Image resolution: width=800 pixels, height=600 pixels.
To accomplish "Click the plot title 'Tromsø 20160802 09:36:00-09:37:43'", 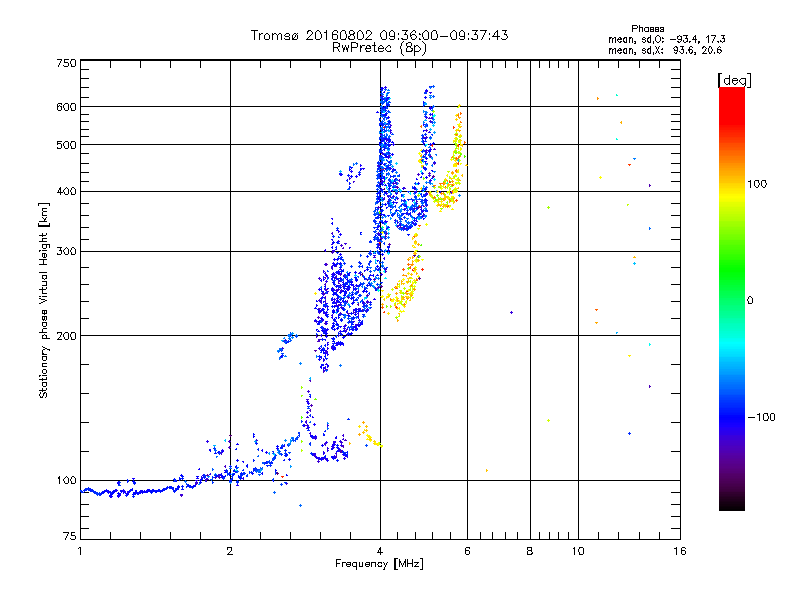I will tap(379, 35).
